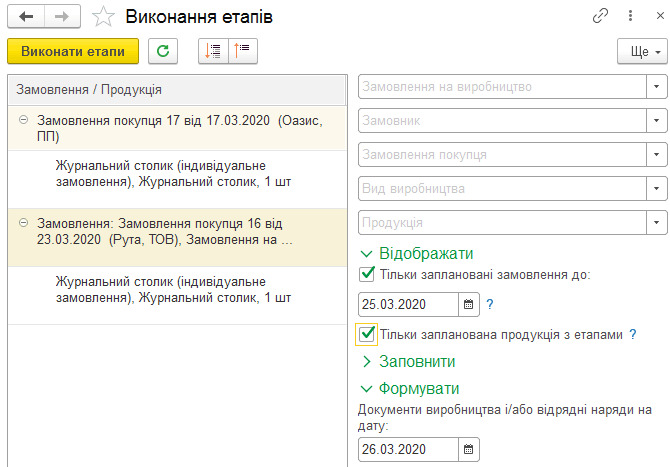Uncheck Тільки заплановані замовлення до checkbox
The image size is (670, 467).
click(x=367, y=274)
